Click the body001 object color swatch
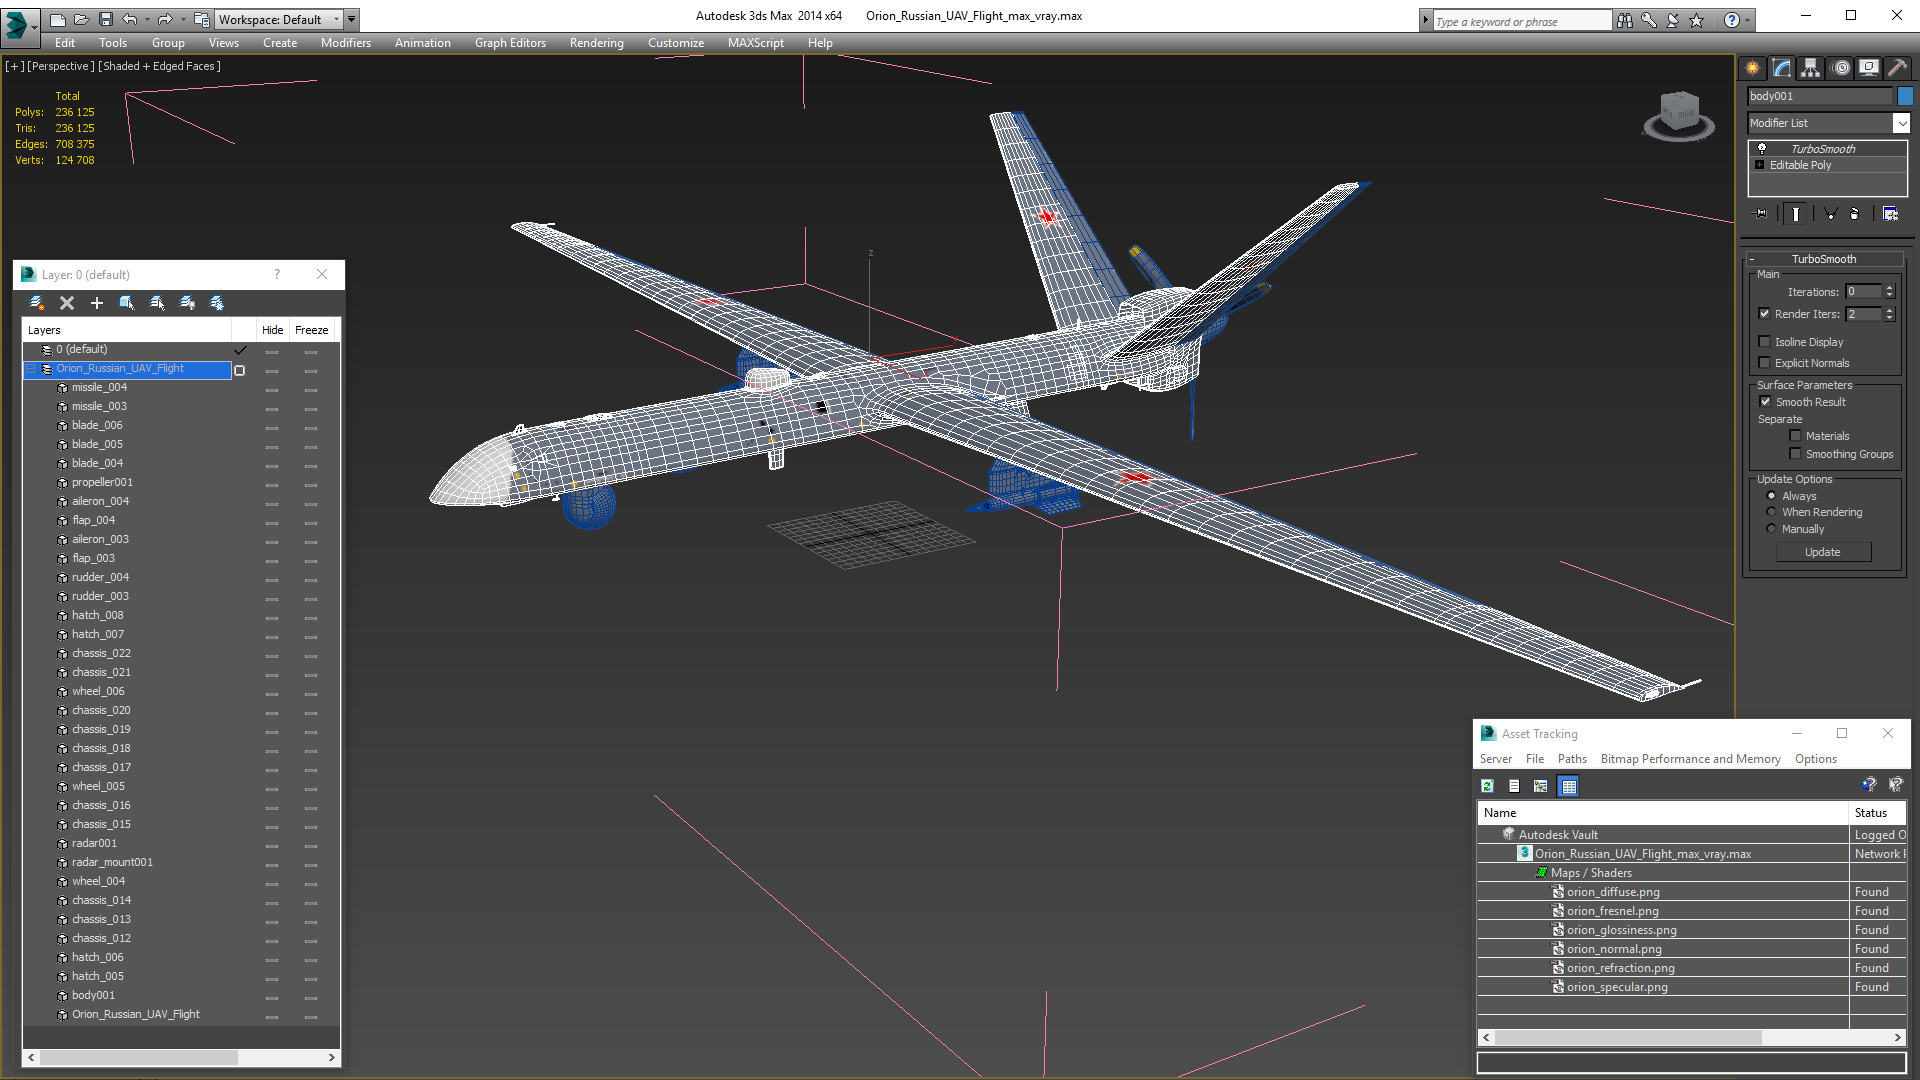 pyautogui.click(x=1905, y=96)
